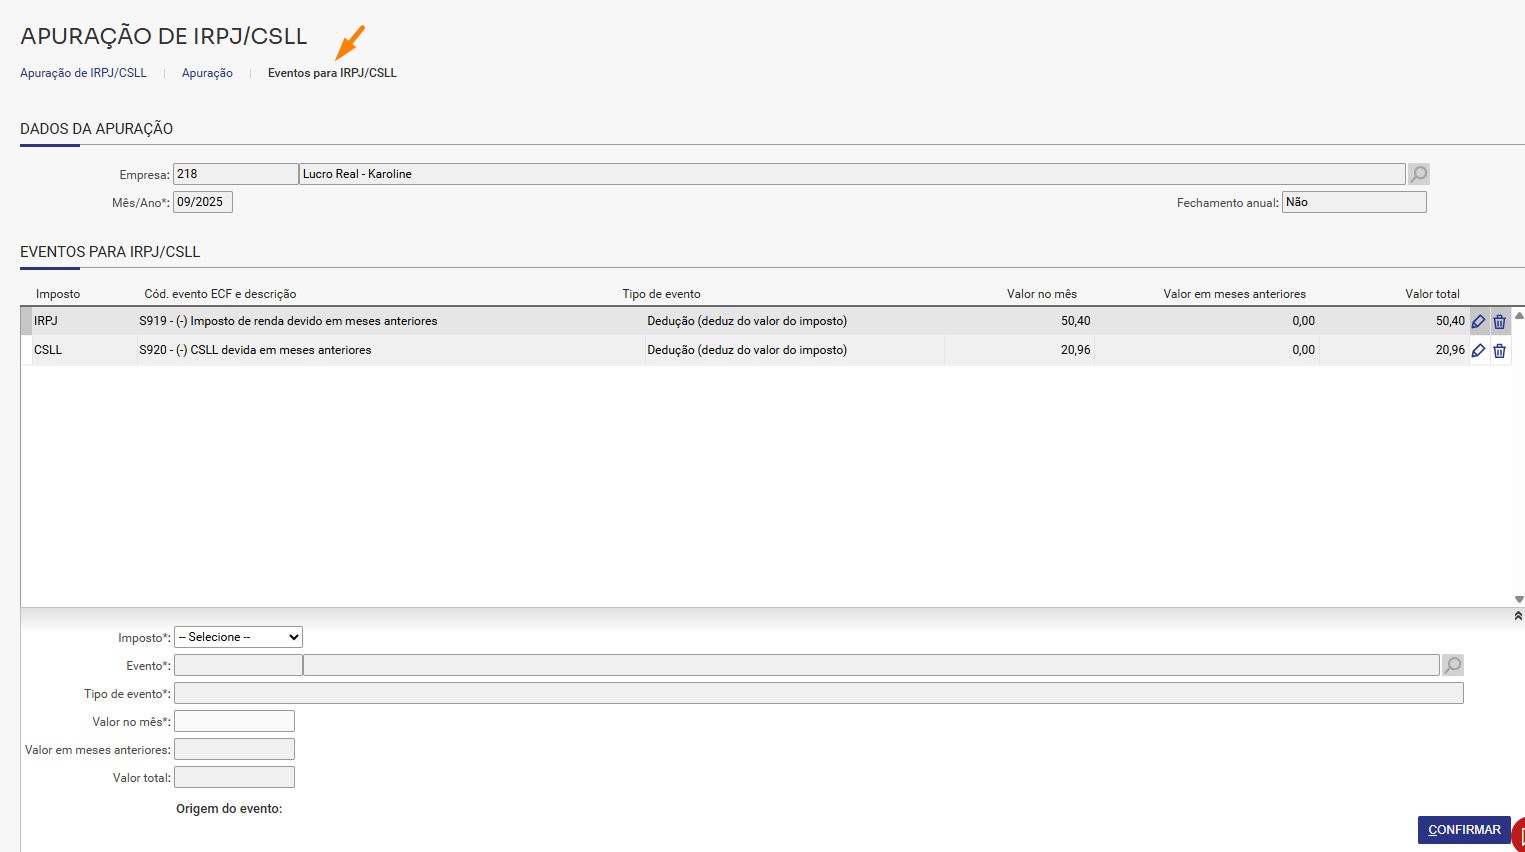Click the Valor no mês column header
The height and width of the screenshot is (852, 1525).
point(1042,294)
